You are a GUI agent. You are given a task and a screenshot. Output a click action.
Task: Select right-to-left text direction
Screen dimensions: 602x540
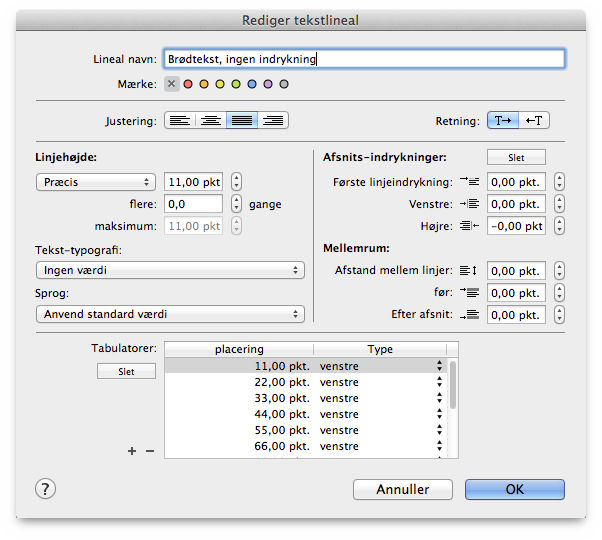tap(534, 121)
